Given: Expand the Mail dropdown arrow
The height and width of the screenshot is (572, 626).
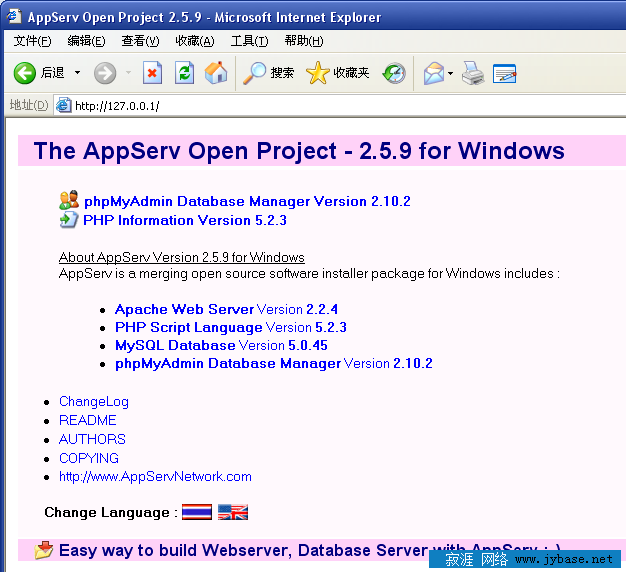Looking at the screenshot, I should tap(450, 73).
